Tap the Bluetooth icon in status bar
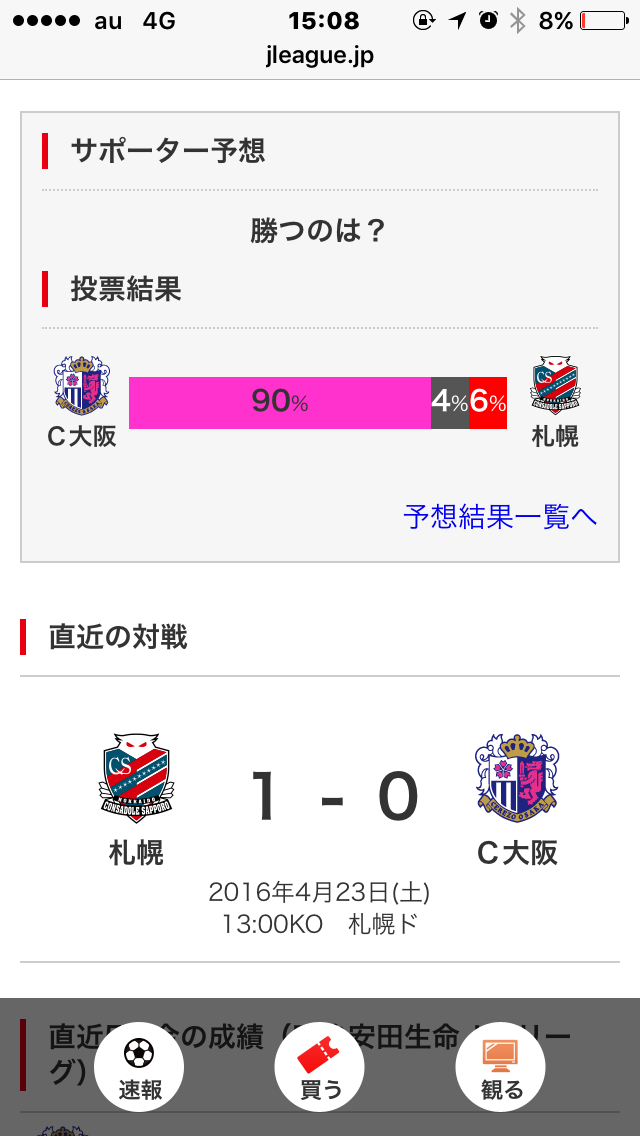640x1136 pixels. point(517,20)
